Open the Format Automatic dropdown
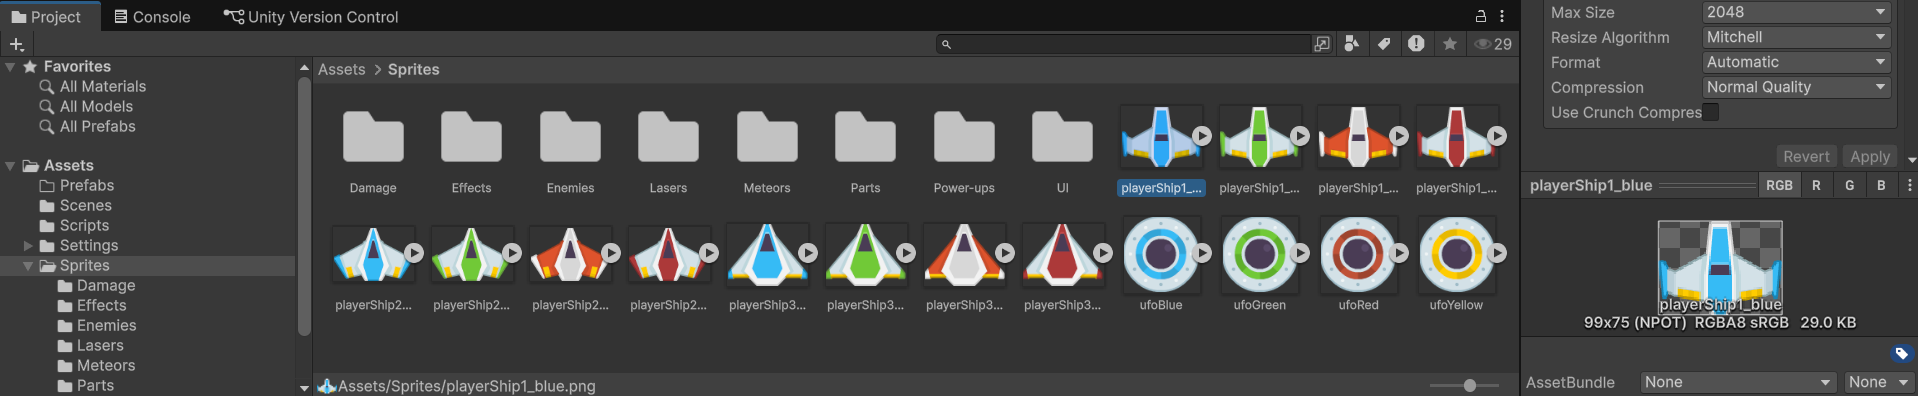This screenshot has height=396, width=1918. (1797, 62)
